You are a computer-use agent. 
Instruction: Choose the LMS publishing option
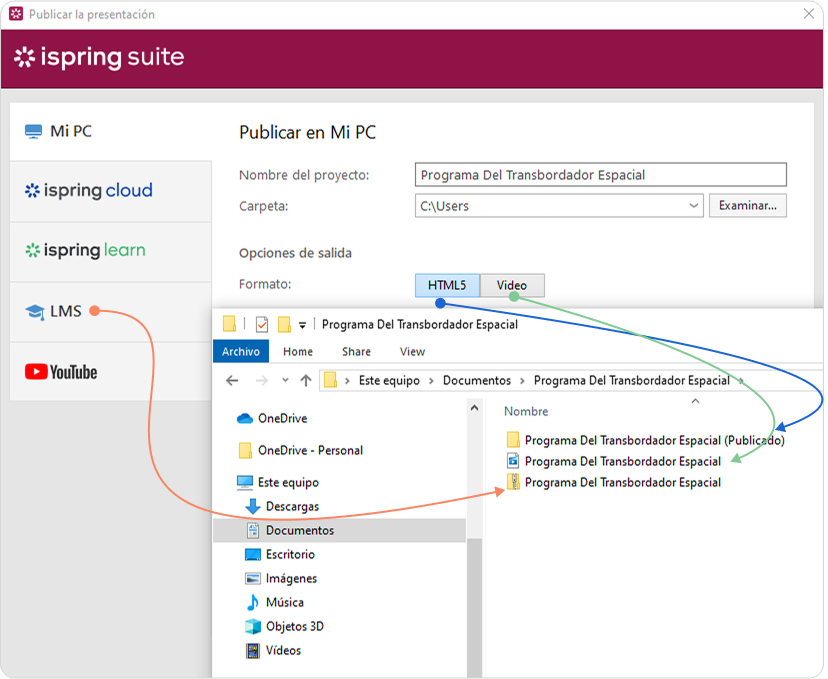110,312
